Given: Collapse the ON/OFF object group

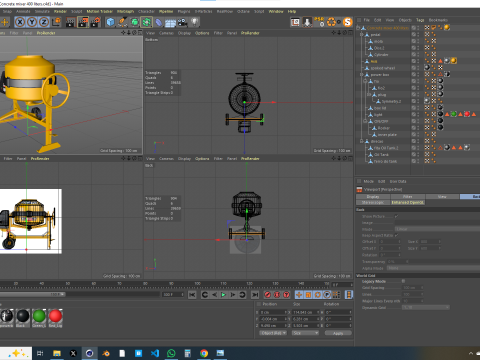Looking at the screenshot, I should pyautogui.click(x=365, y=121).
